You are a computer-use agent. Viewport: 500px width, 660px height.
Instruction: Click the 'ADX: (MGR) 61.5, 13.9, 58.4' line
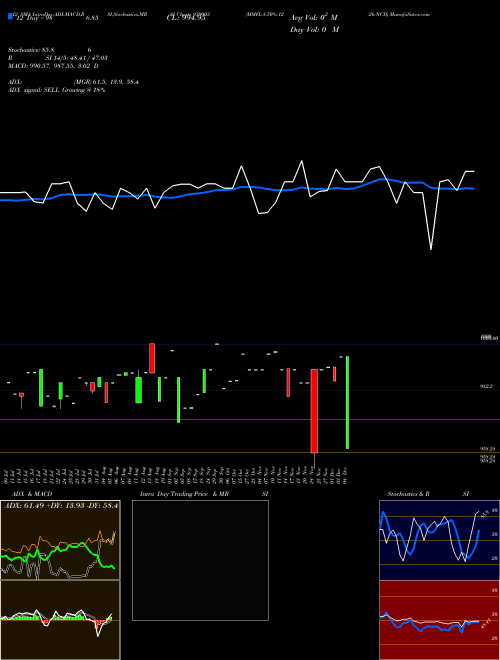[73, 82]
